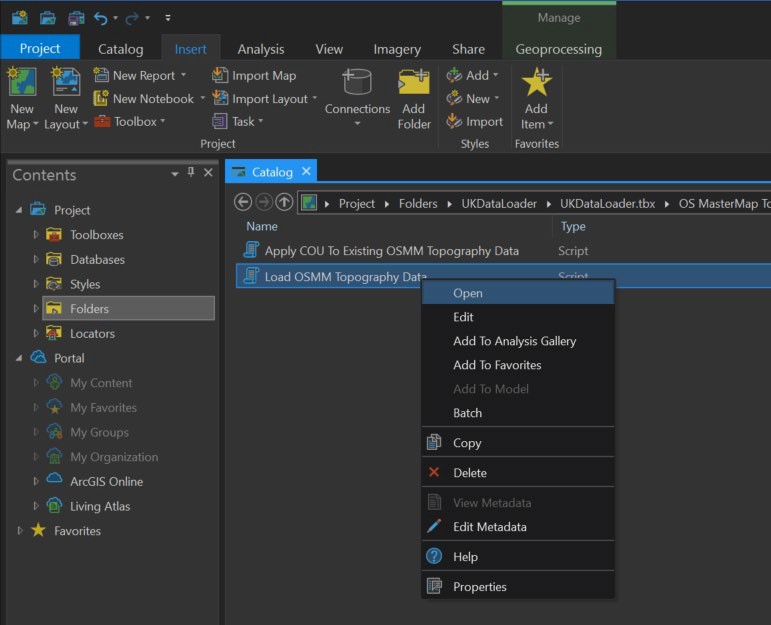Open the Imagery ribbon tab
The width and height of the screenshot is (771, 625).
click(x=397, y=49)
